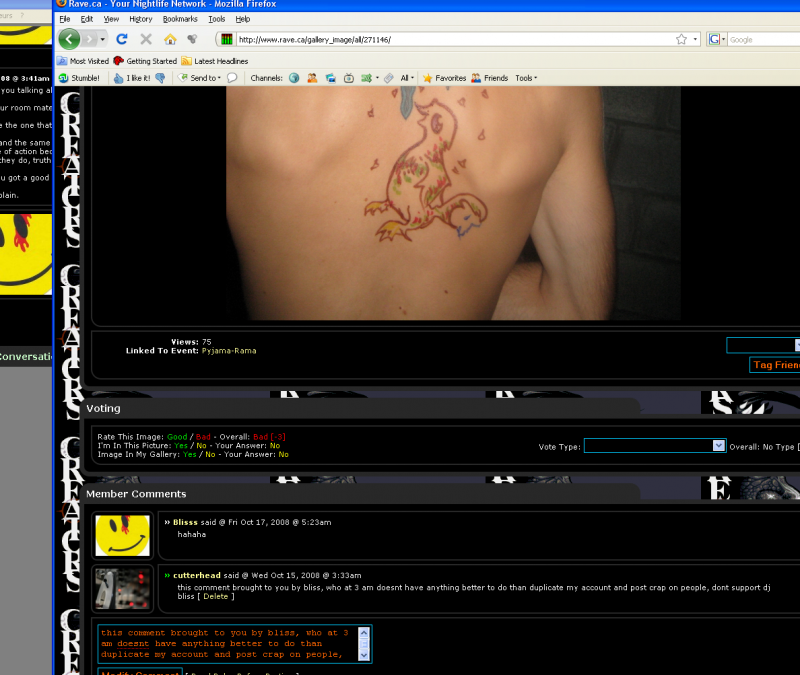800x675 pixels.
Task: Open the history dropdown beside Forward button
Action: tap(103, 39)
